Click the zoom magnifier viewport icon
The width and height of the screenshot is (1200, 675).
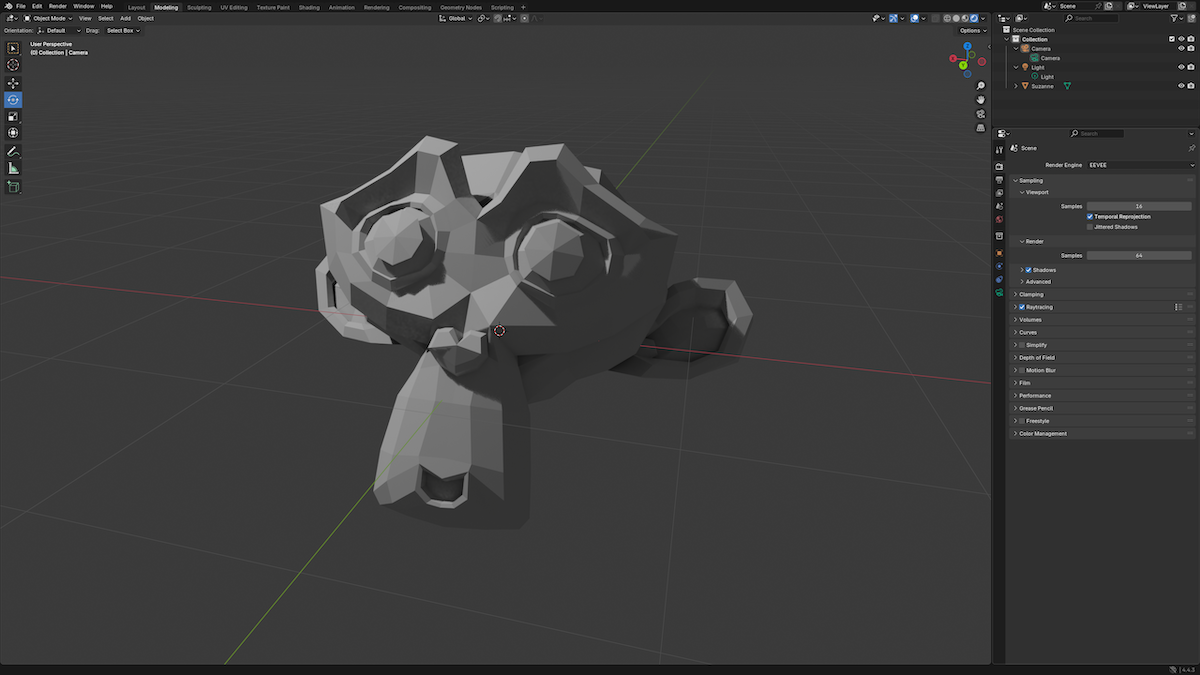[x=981, y=85]
